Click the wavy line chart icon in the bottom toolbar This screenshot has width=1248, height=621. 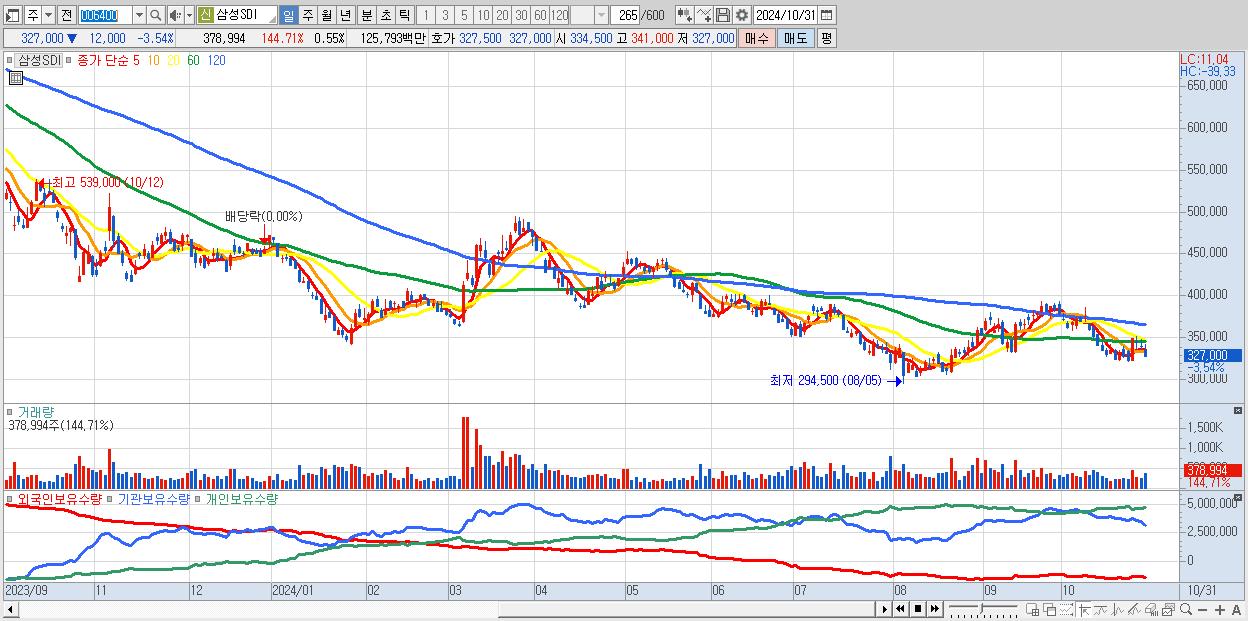coord(1101,610)
